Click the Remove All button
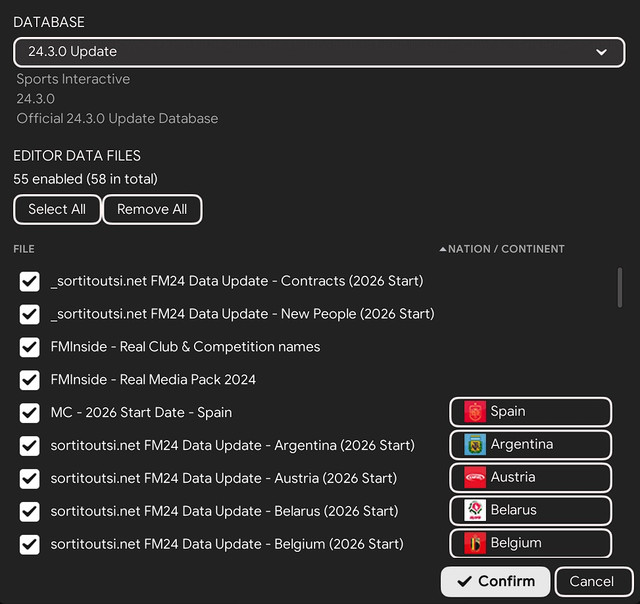The width and height of the screenshot is (640, 604). point(152,209)
